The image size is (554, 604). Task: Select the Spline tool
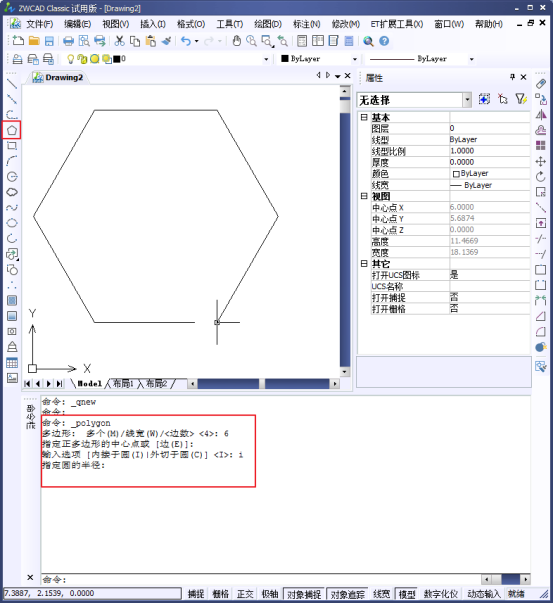pos(12,208)
